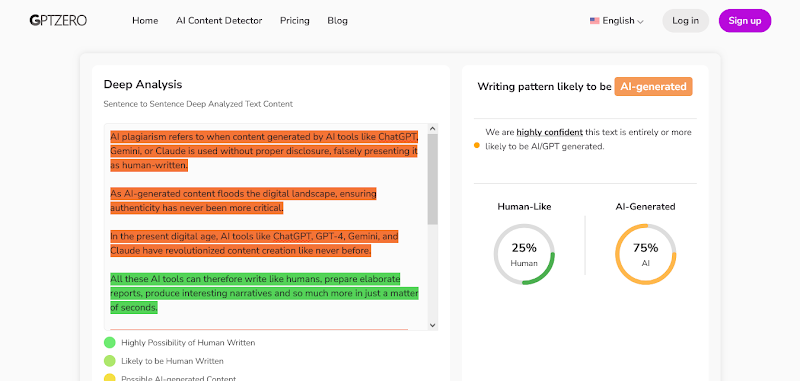800x381 pixels.
Task: Click the green Highly Possibility legend dot
Action: pos(110,343)
